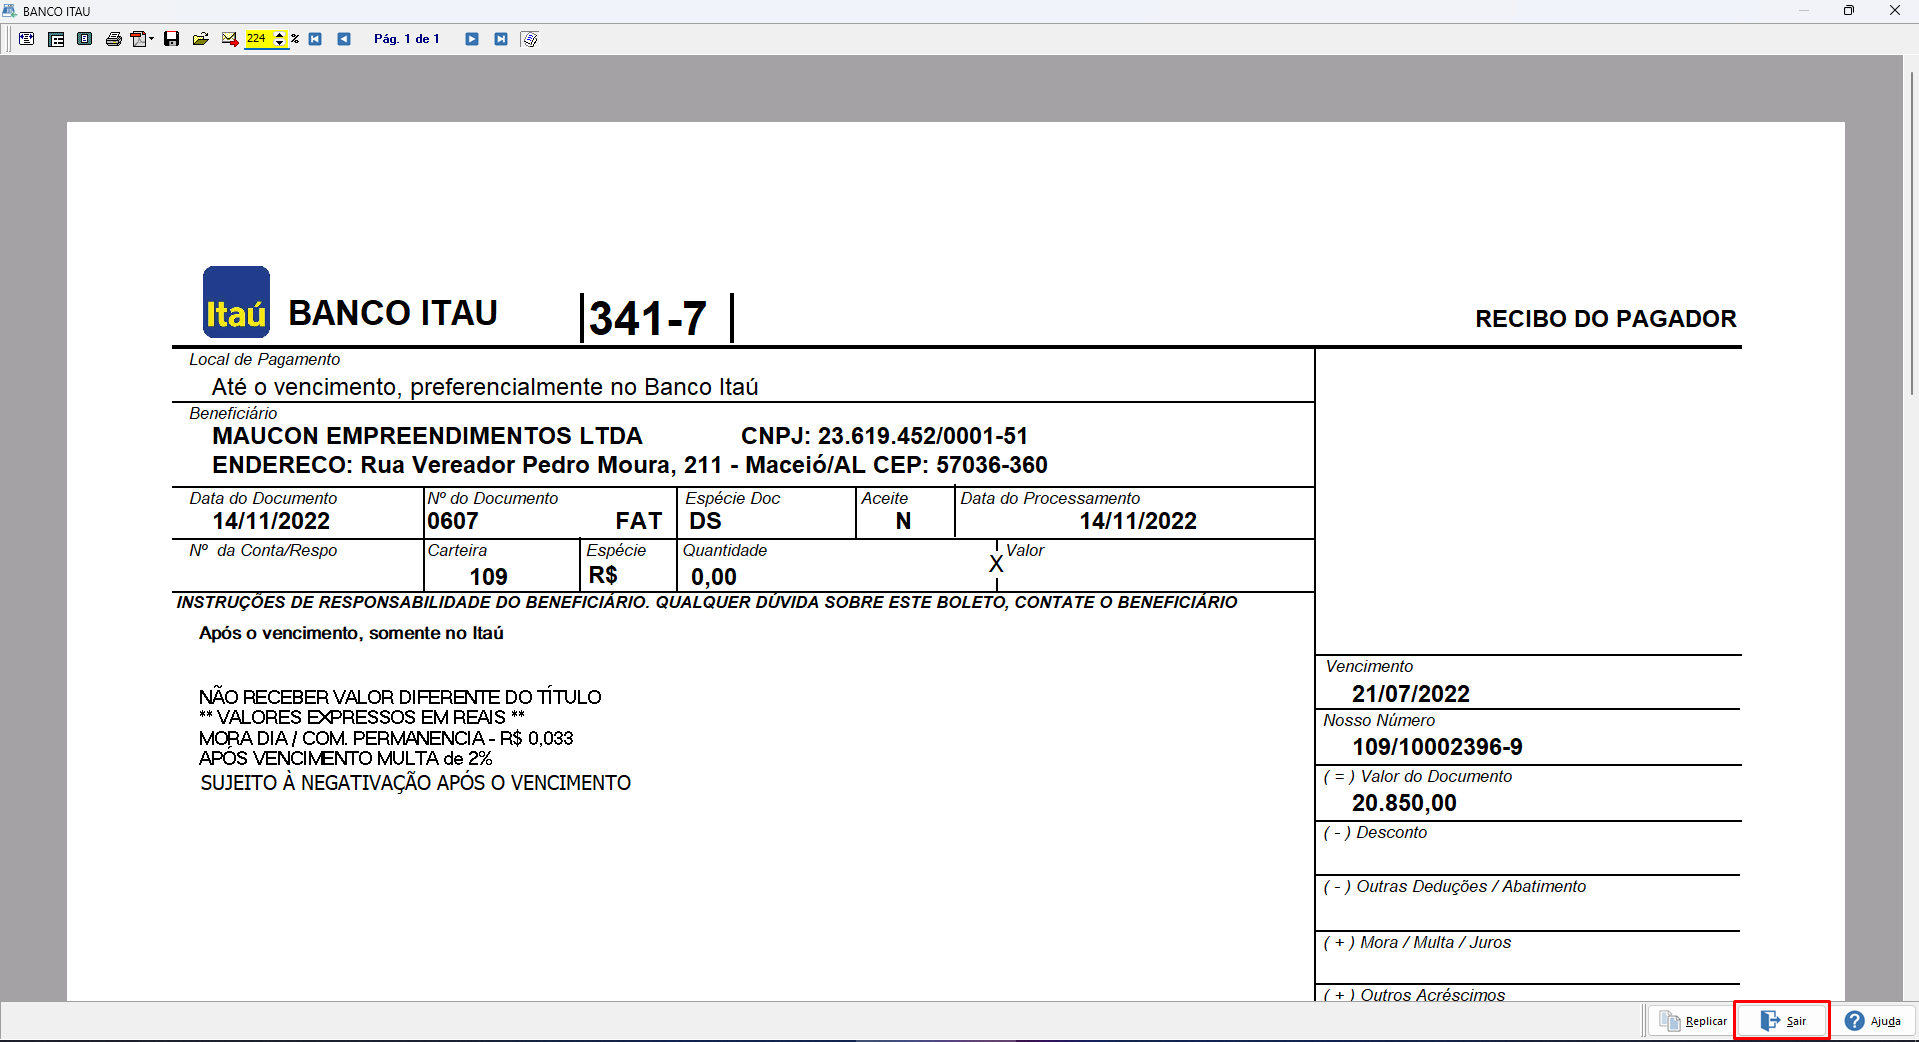Click the Espécie value 'R$'

click(x=603, y=575)
